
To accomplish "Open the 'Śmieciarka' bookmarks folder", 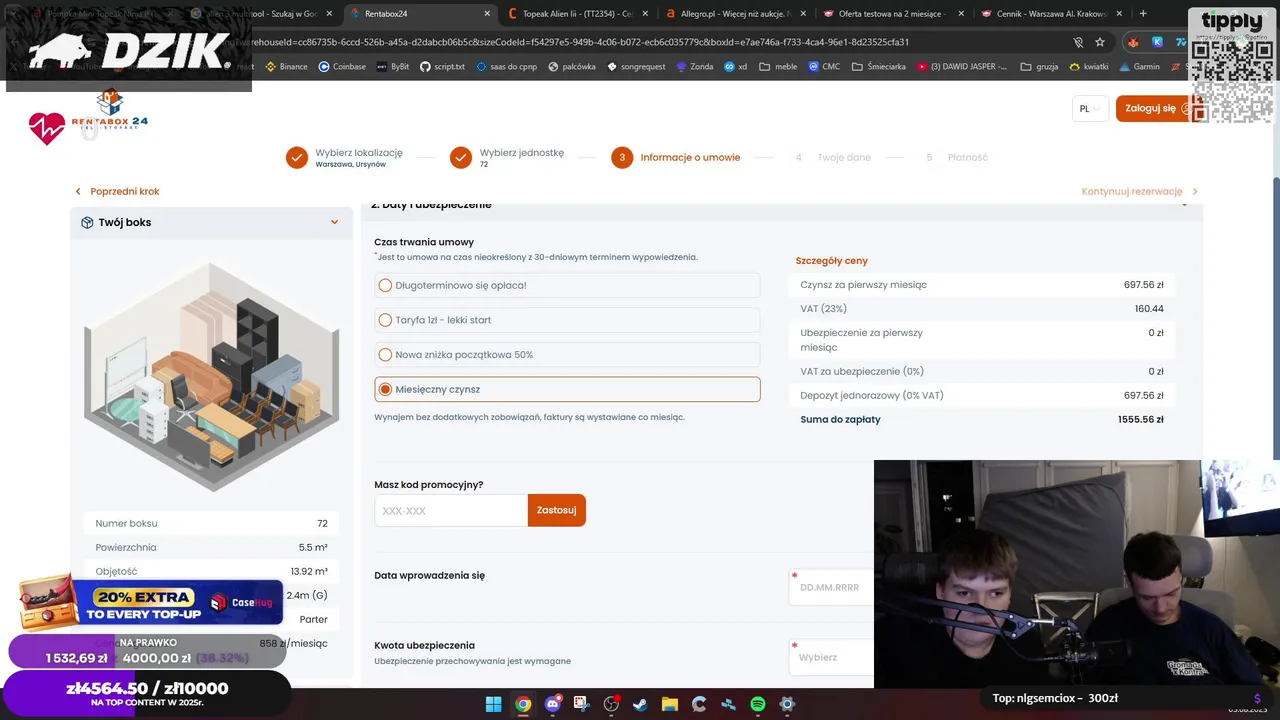I will [x=879, y=67].
